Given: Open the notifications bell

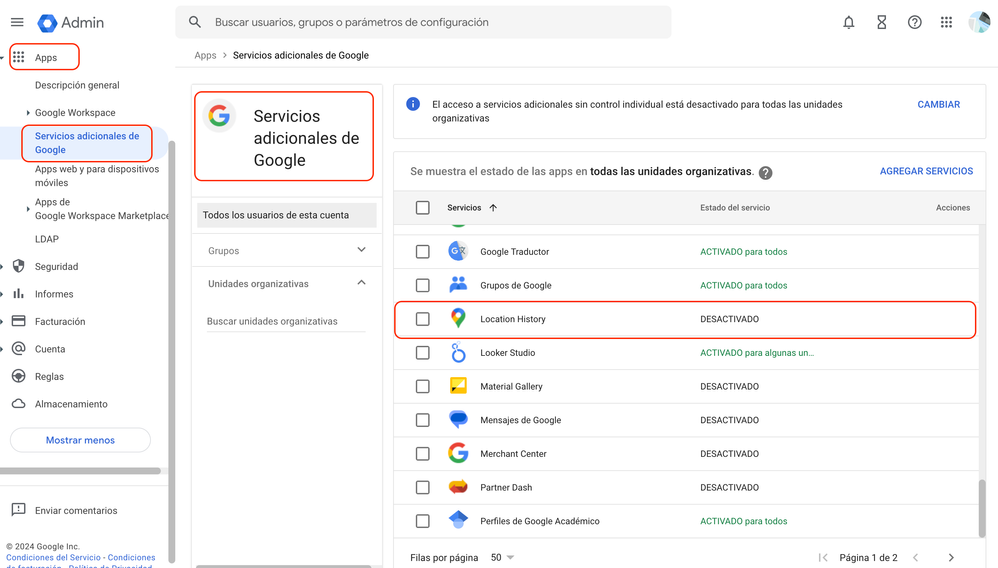Looking at the screenshot, I should (x=848, y=22).
